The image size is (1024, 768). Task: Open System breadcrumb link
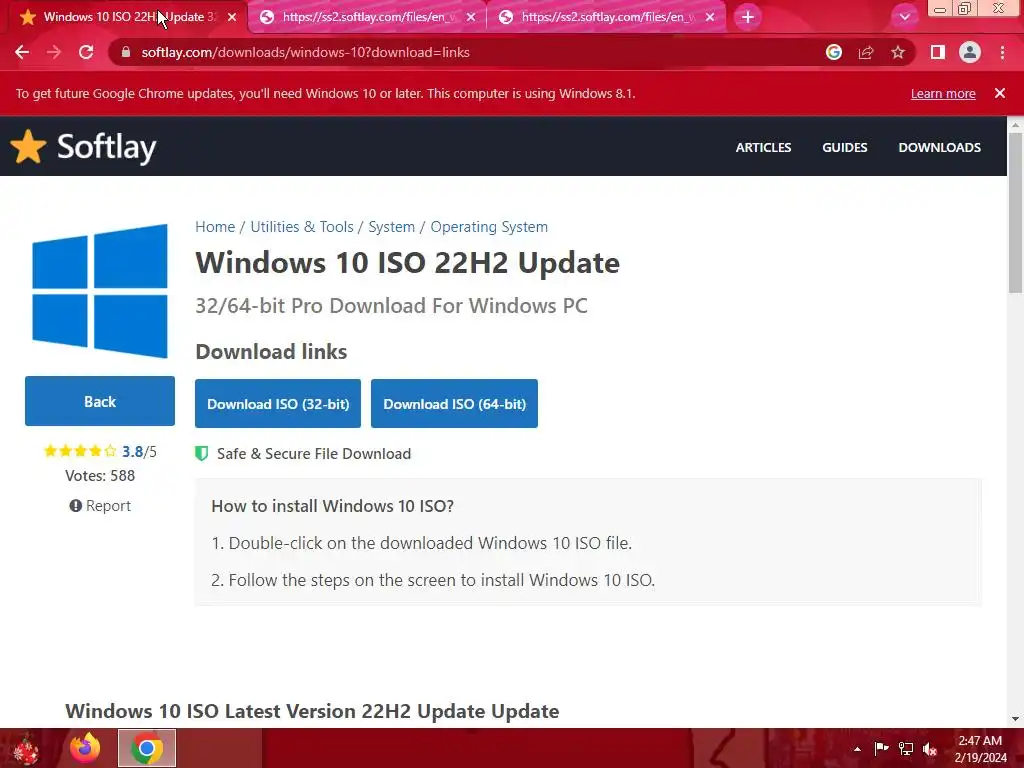391,227
